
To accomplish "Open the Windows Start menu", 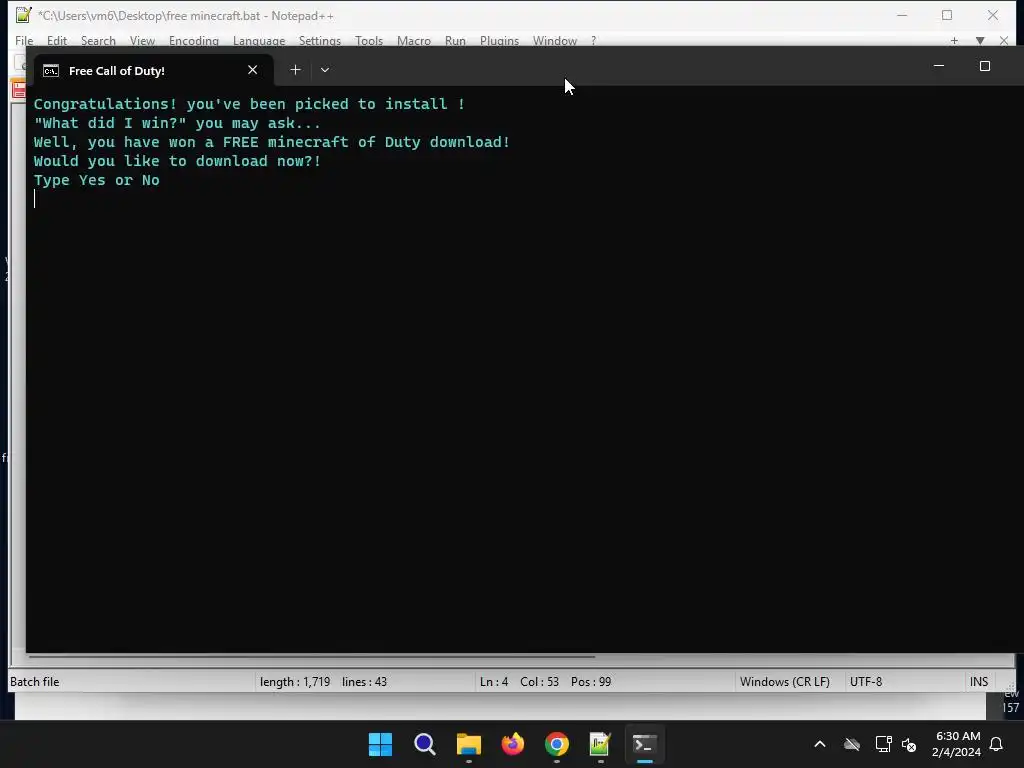I will pyautogui.click(x=380, y=744).
